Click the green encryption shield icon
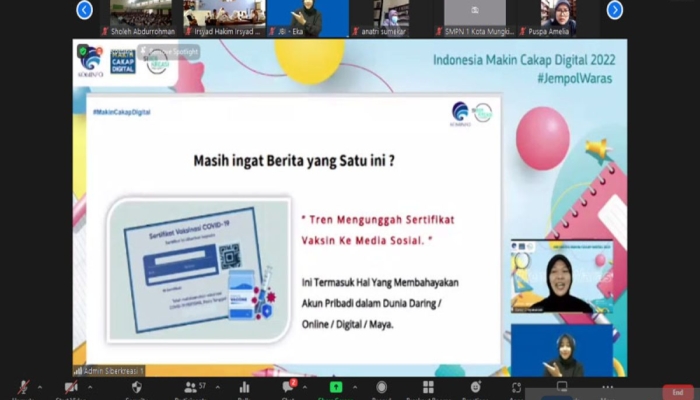The height and width of the screenshot is (400, 700). click(x=83, y=51)
